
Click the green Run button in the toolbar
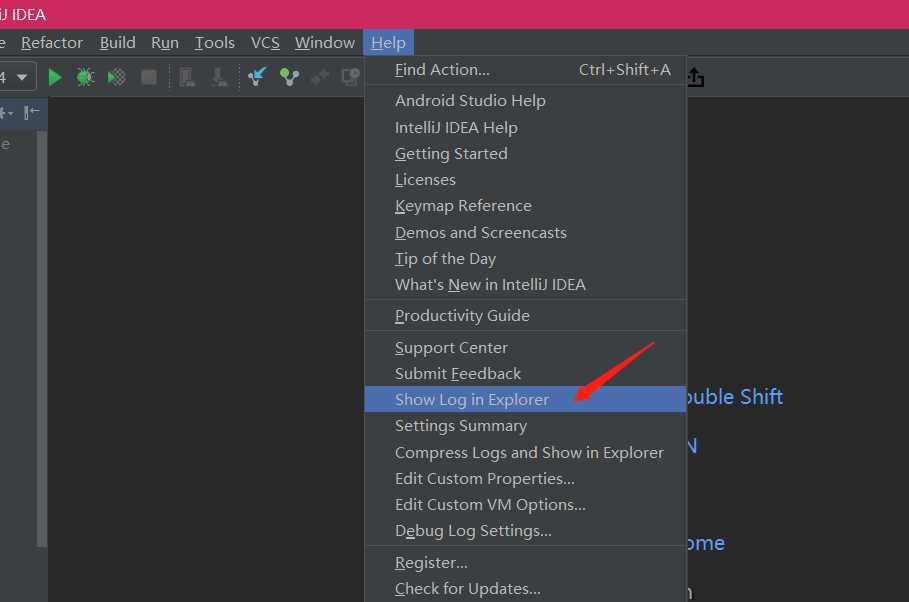(54, 77)
